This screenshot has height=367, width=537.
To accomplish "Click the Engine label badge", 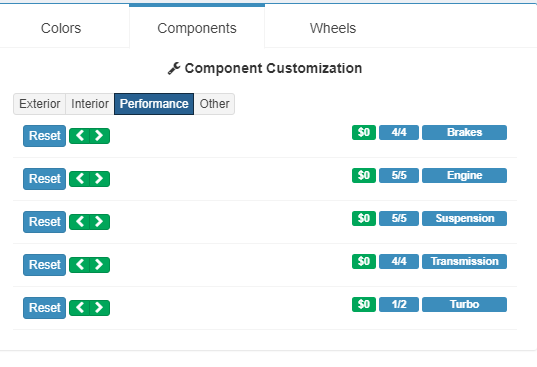I will (464, 175).
